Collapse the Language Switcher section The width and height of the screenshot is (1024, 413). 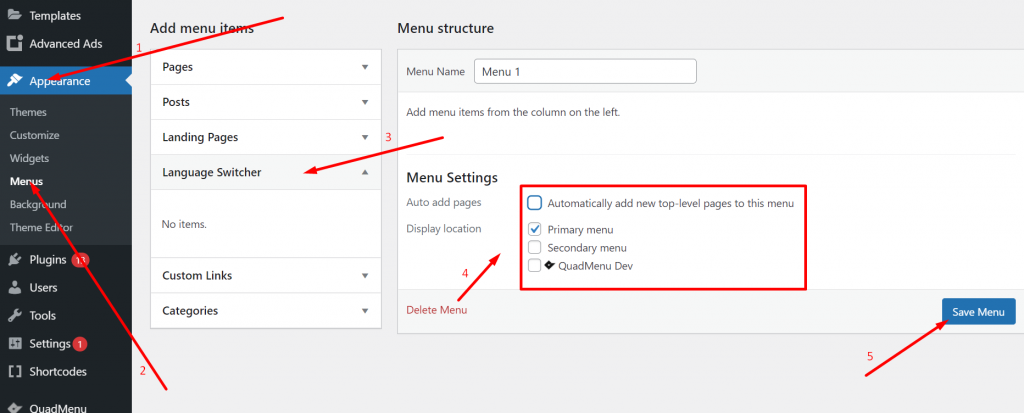coord(365,172)
